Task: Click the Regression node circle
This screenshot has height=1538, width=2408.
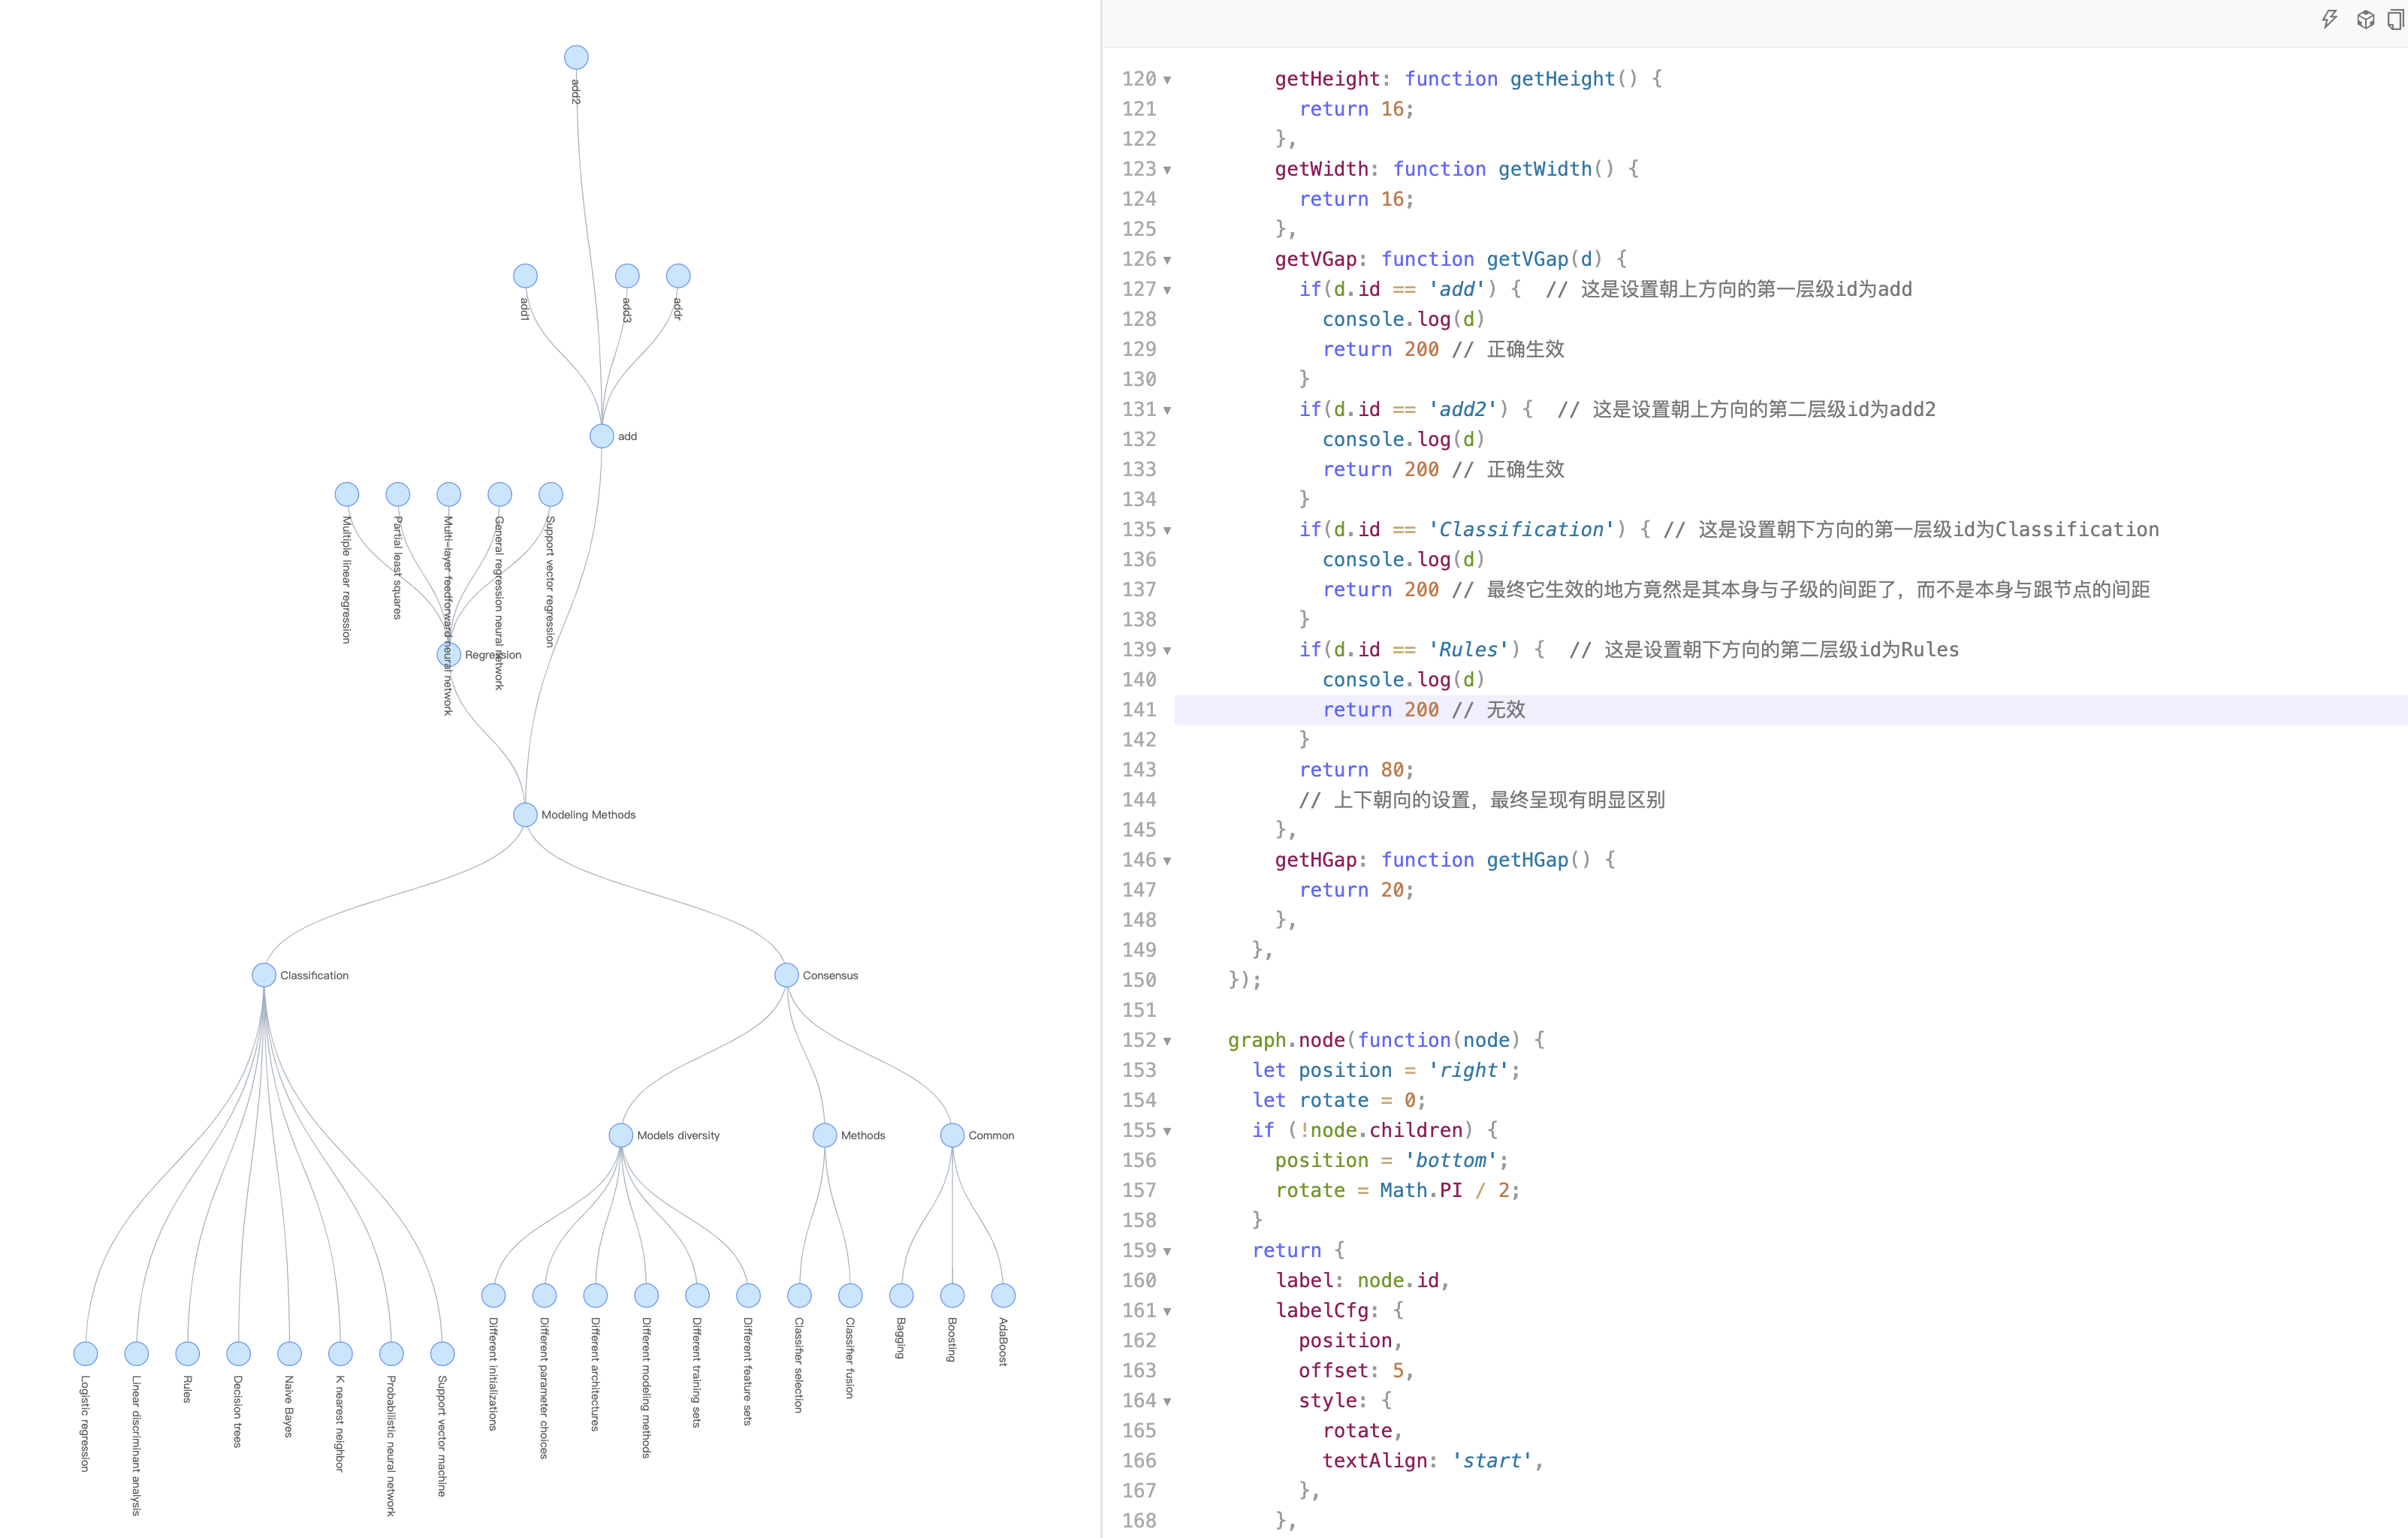Action: click(449, 654)
